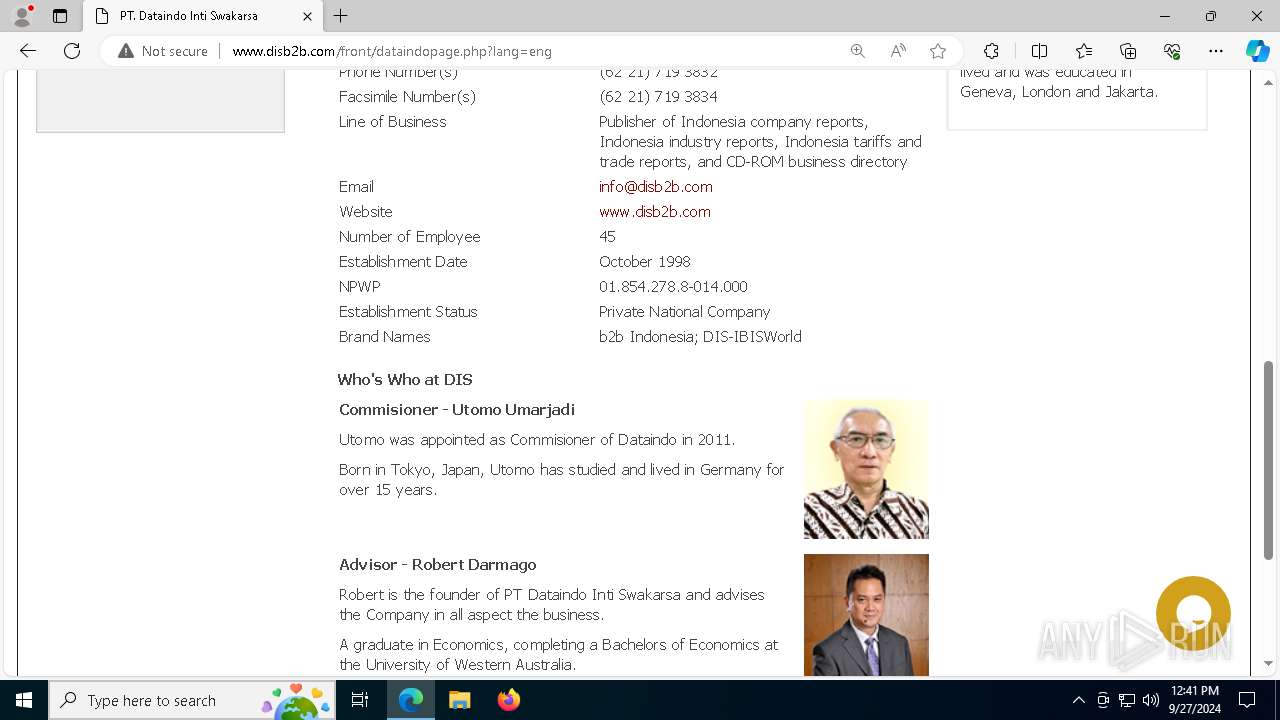Open the Extensions menu
The image size is (1280, 720).
(991, 51)
